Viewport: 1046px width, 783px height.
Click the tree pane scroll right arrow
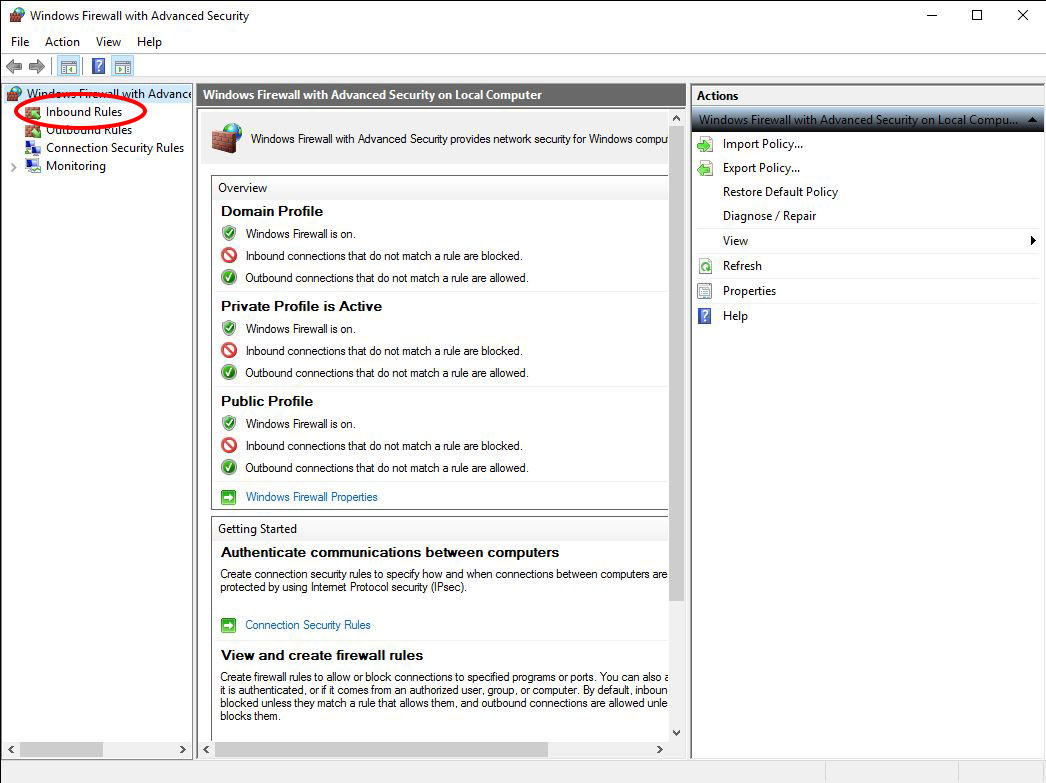click(x=183, y=750)
